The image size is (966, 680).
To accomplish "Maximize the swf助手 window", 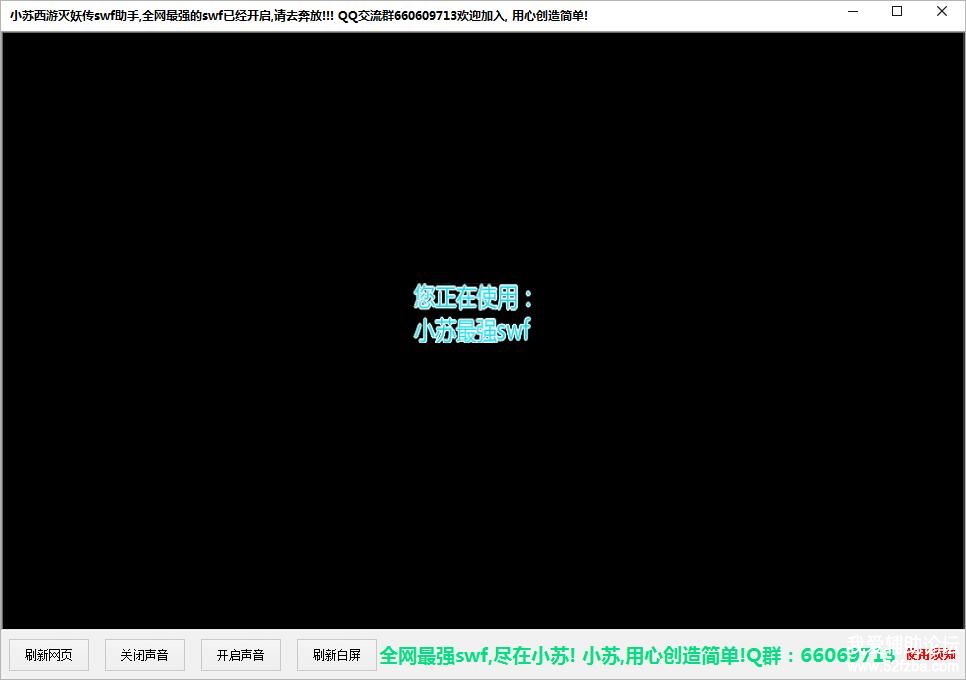I will point(897,12).
